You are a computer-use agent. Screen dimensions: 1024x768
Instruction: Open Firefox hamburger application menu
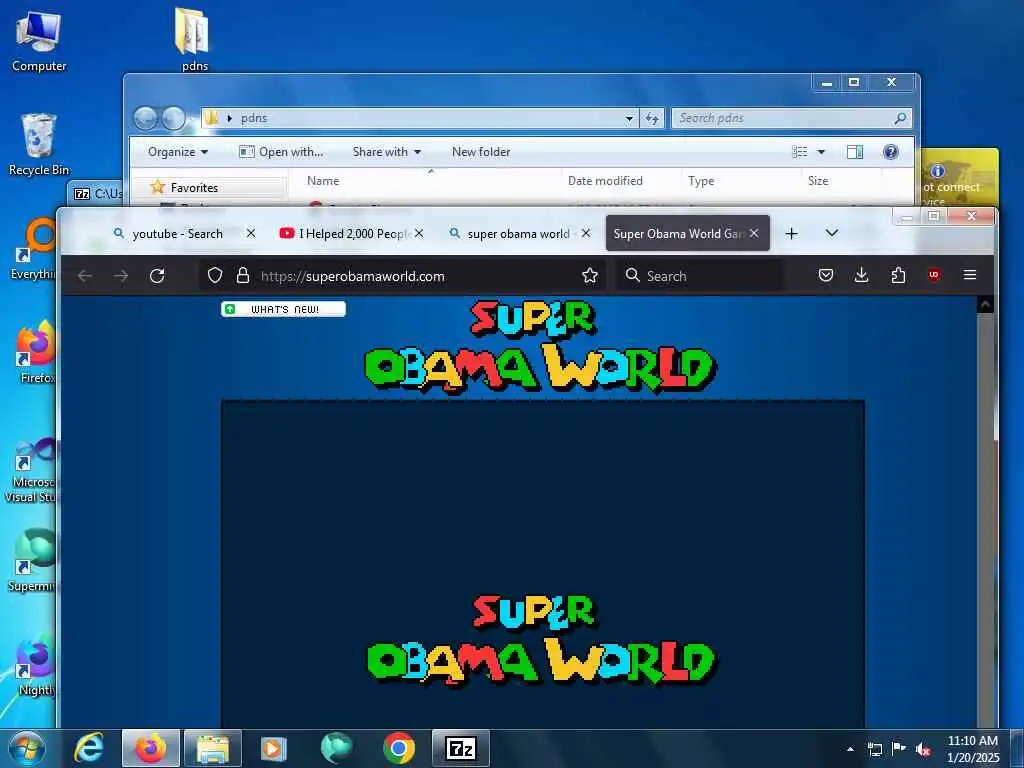pyautogui.click(x=970, y=275)
